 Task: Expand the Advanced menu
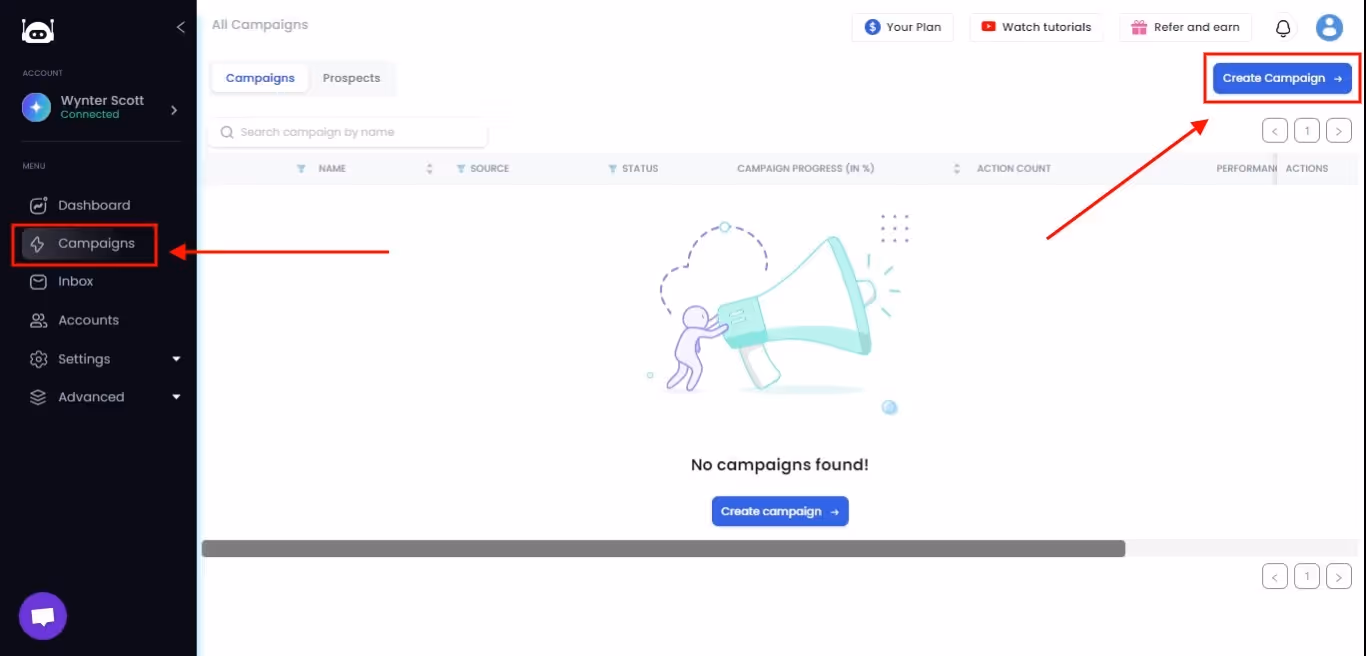click(x=91, y=396)
